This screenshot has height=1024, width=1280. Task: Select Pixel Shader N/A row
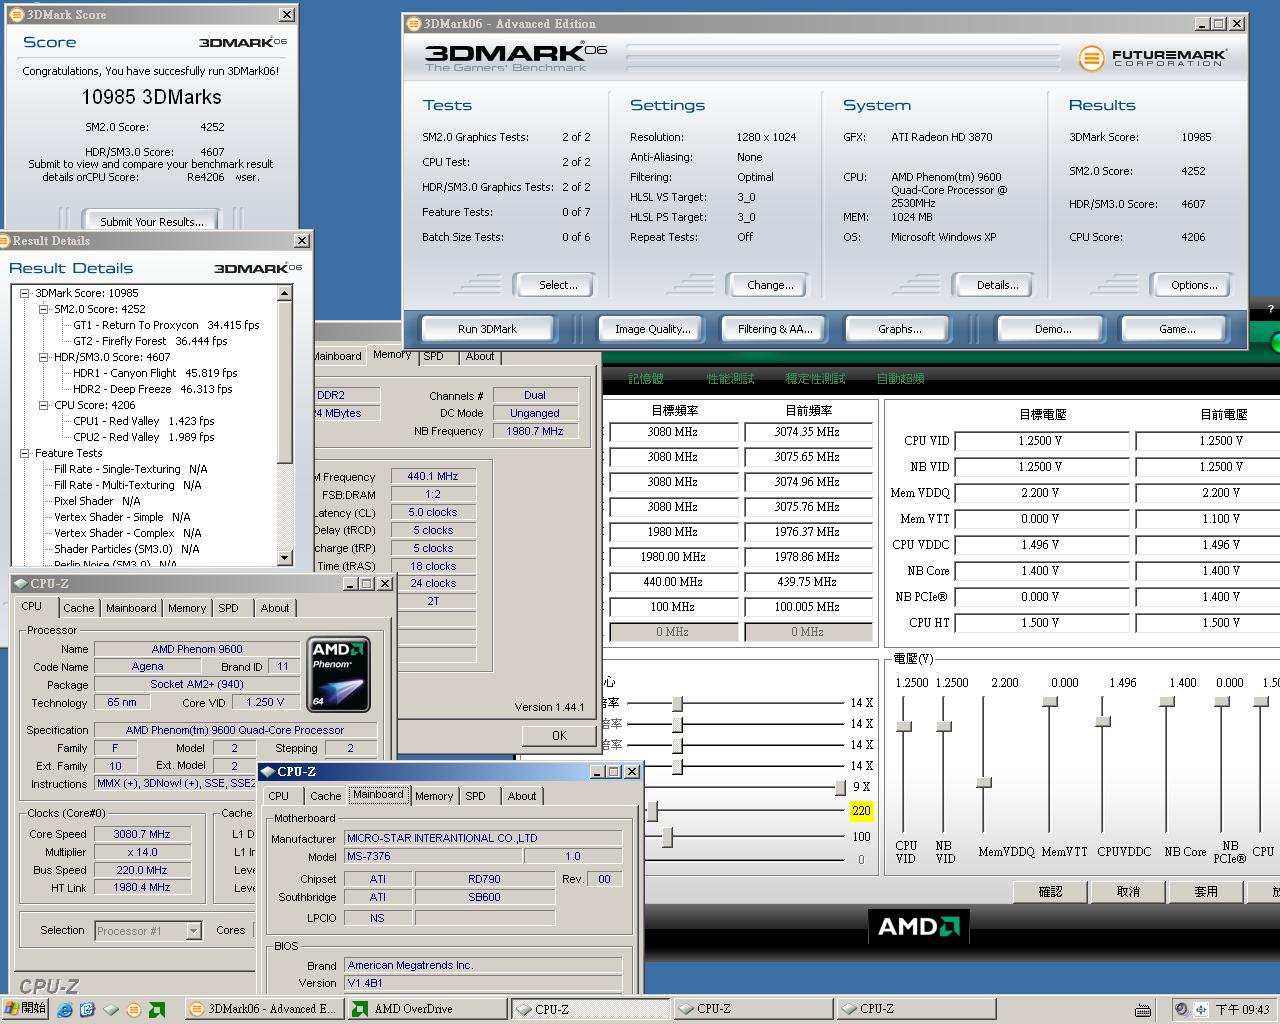tap(97, 501)
